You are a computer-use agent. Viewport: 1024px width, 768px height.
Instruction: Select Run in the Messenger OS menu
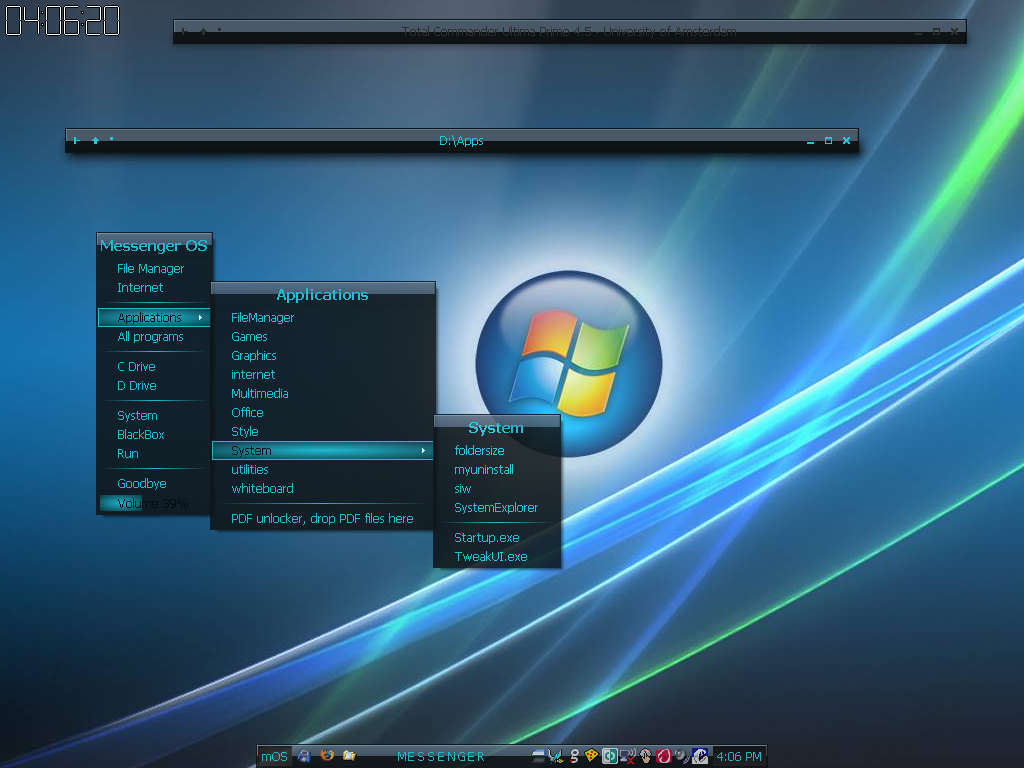[x=127, y=453]
